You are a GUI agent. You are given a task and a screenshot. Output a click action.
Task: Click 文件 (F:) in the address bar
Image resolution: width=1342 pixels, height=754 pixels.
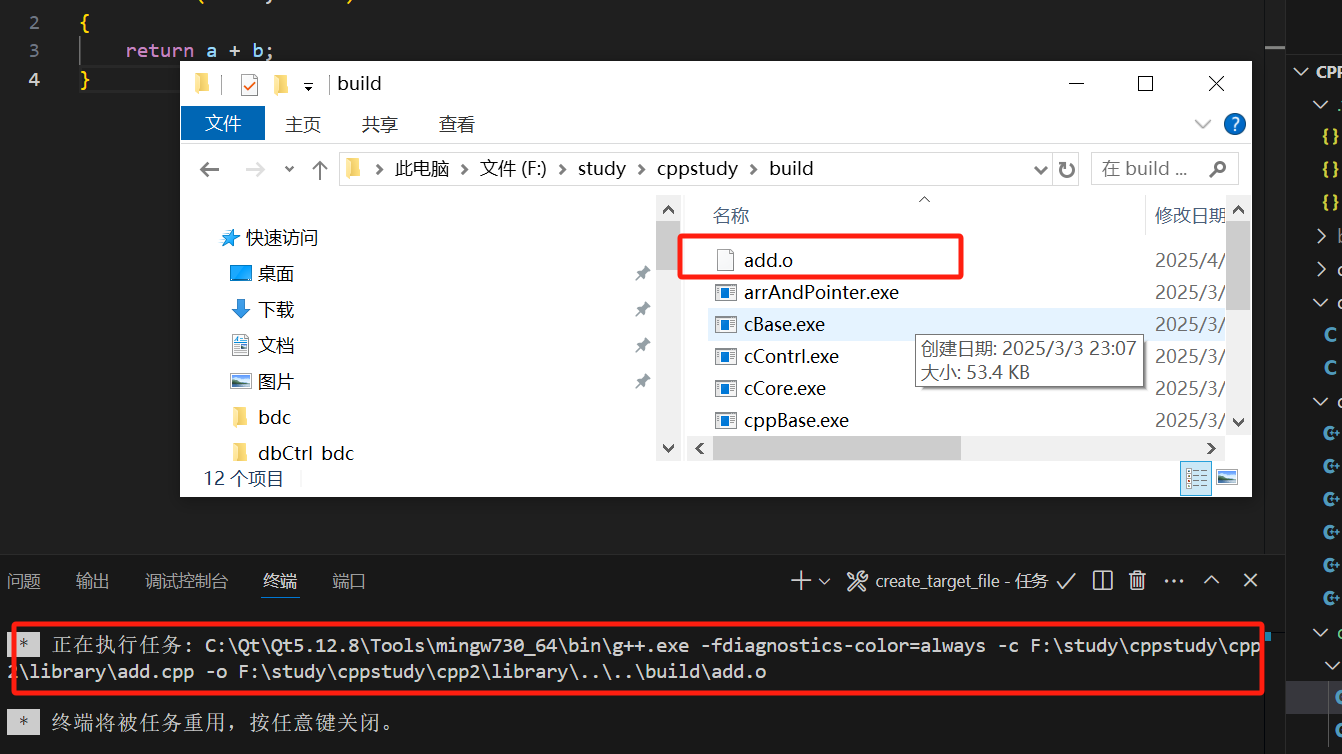(513, 169)
